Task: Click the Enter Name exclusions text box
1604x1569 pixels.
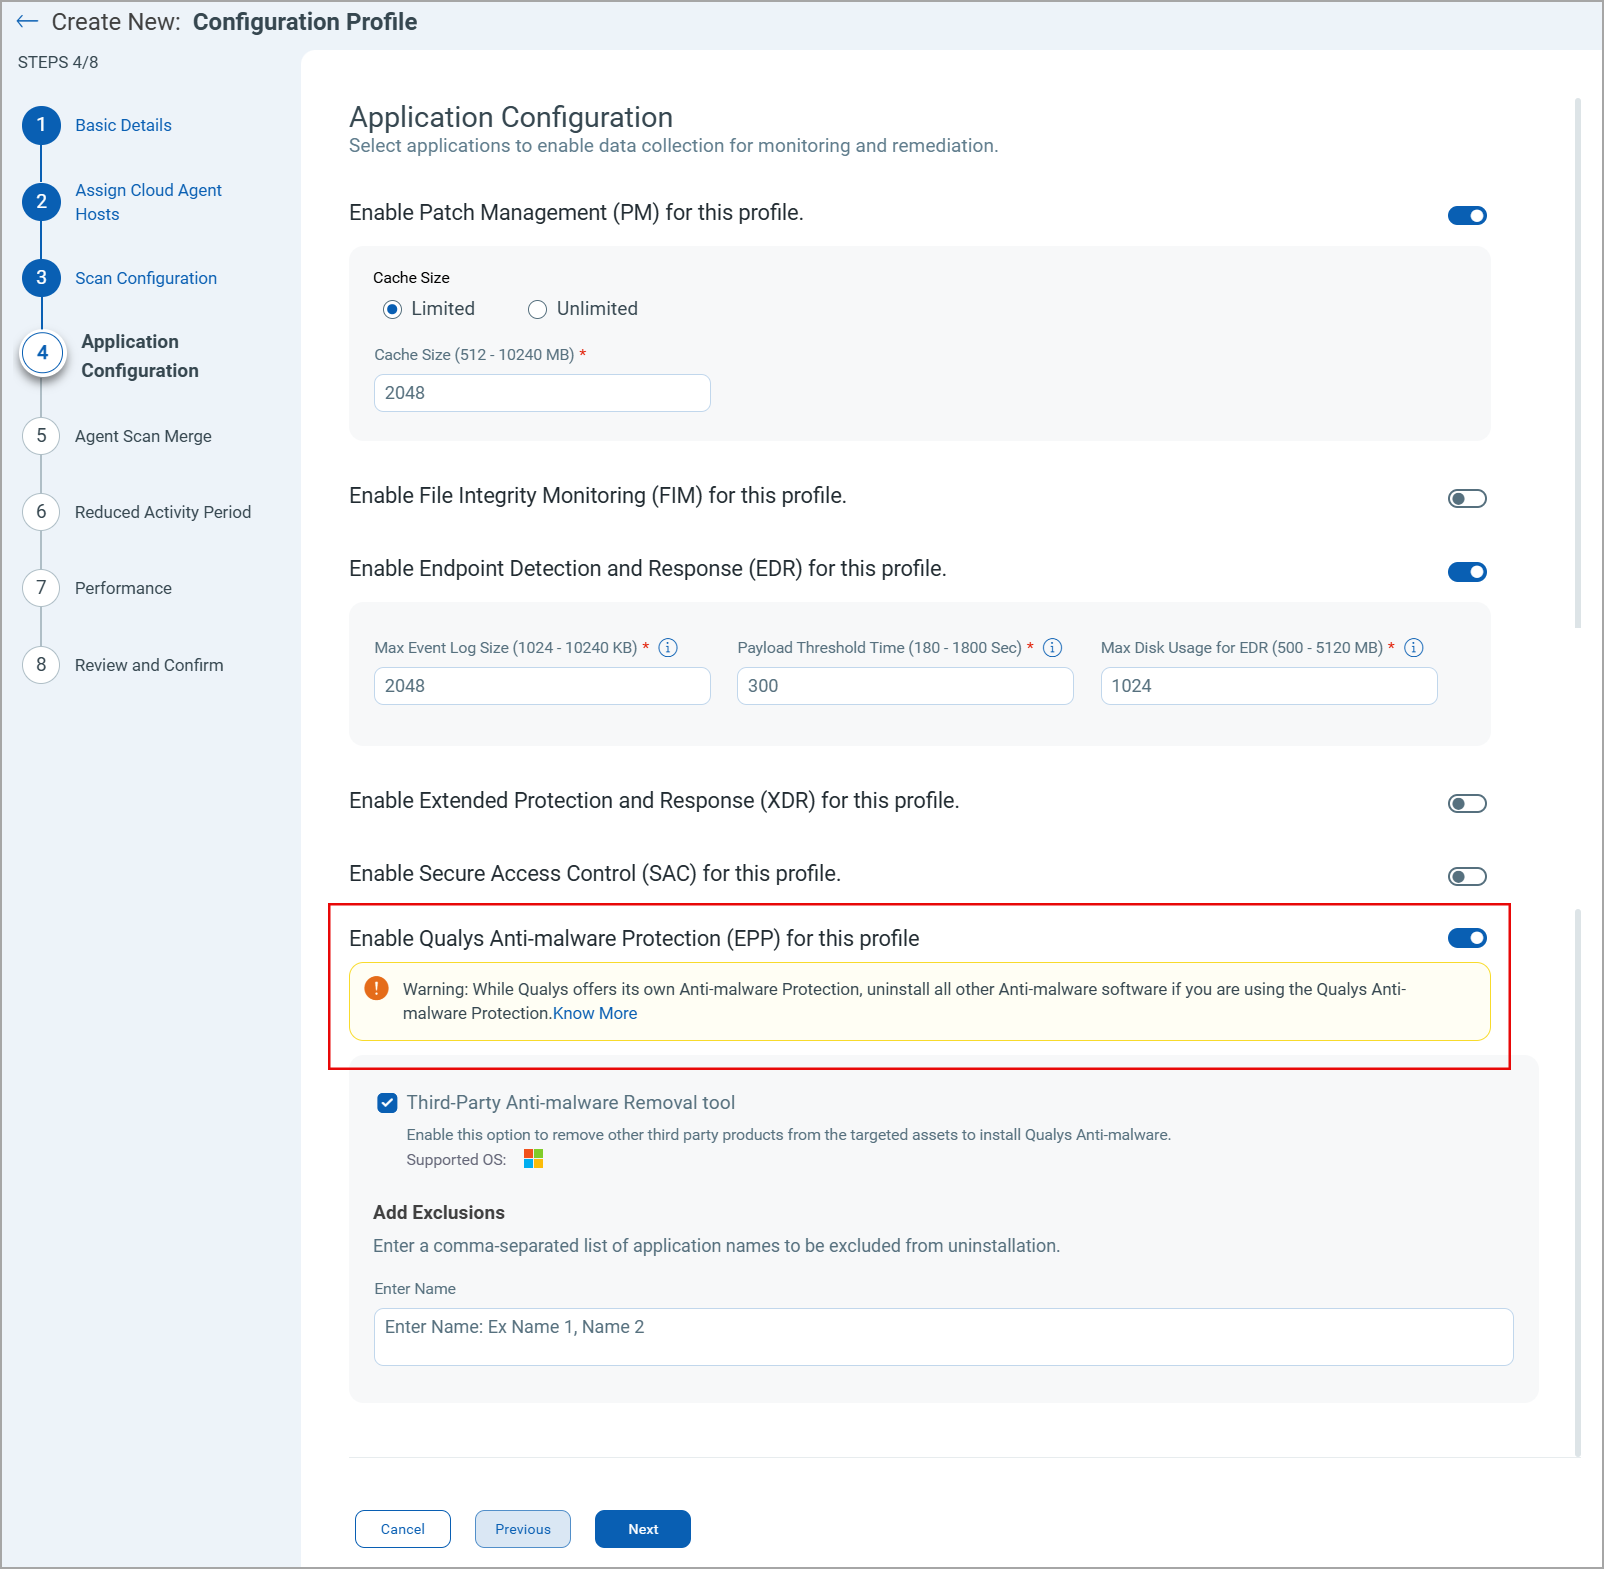Action: point(943,1337)
